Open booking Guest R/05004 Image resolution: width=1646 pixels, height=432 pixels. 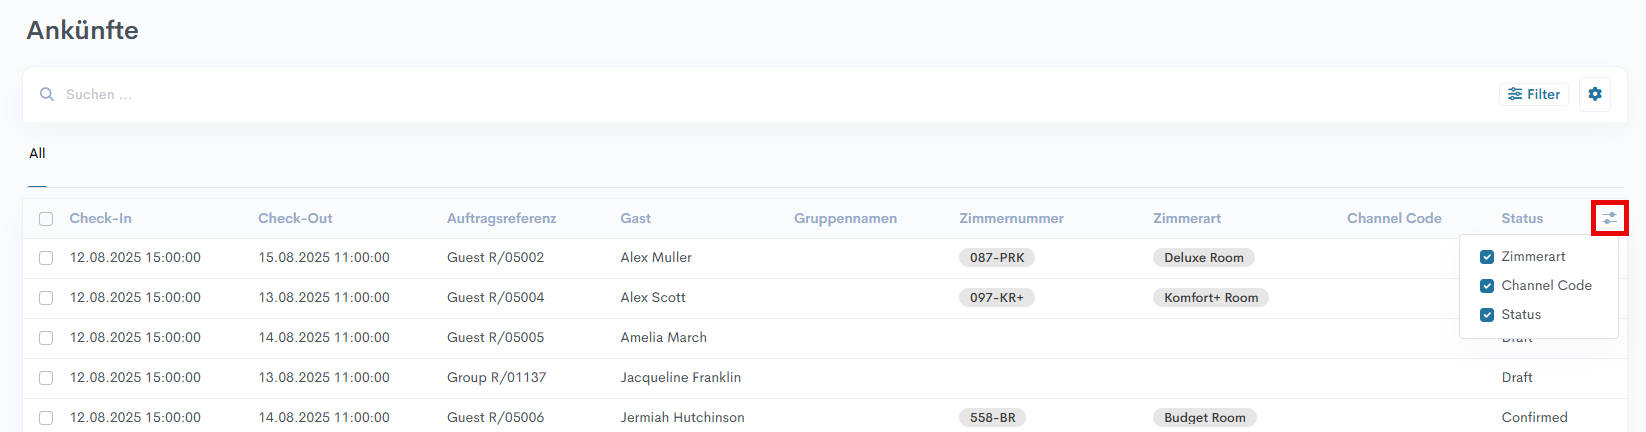click(495, 298)
